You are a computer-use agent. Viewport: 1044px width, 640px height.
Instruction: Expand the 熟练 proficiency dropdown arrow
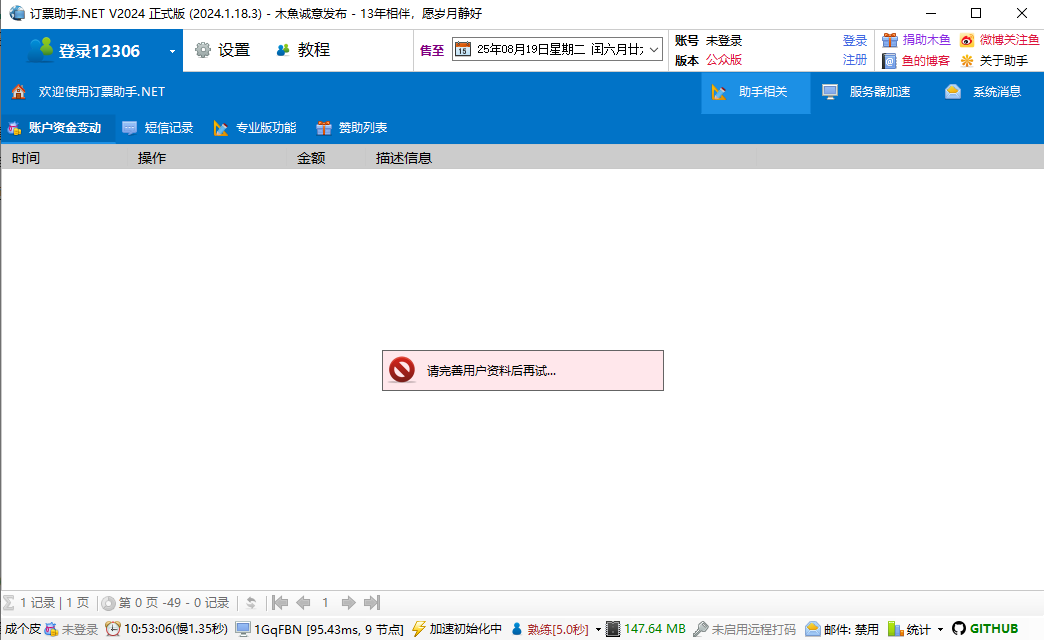pos(598,629)
